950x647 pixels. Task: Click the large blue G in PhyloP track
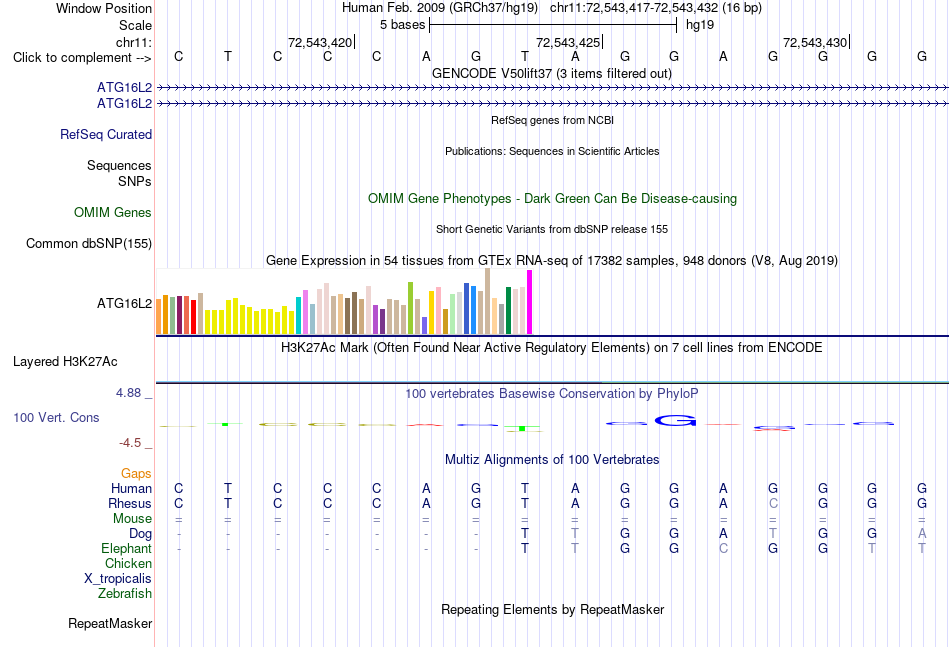675,420
